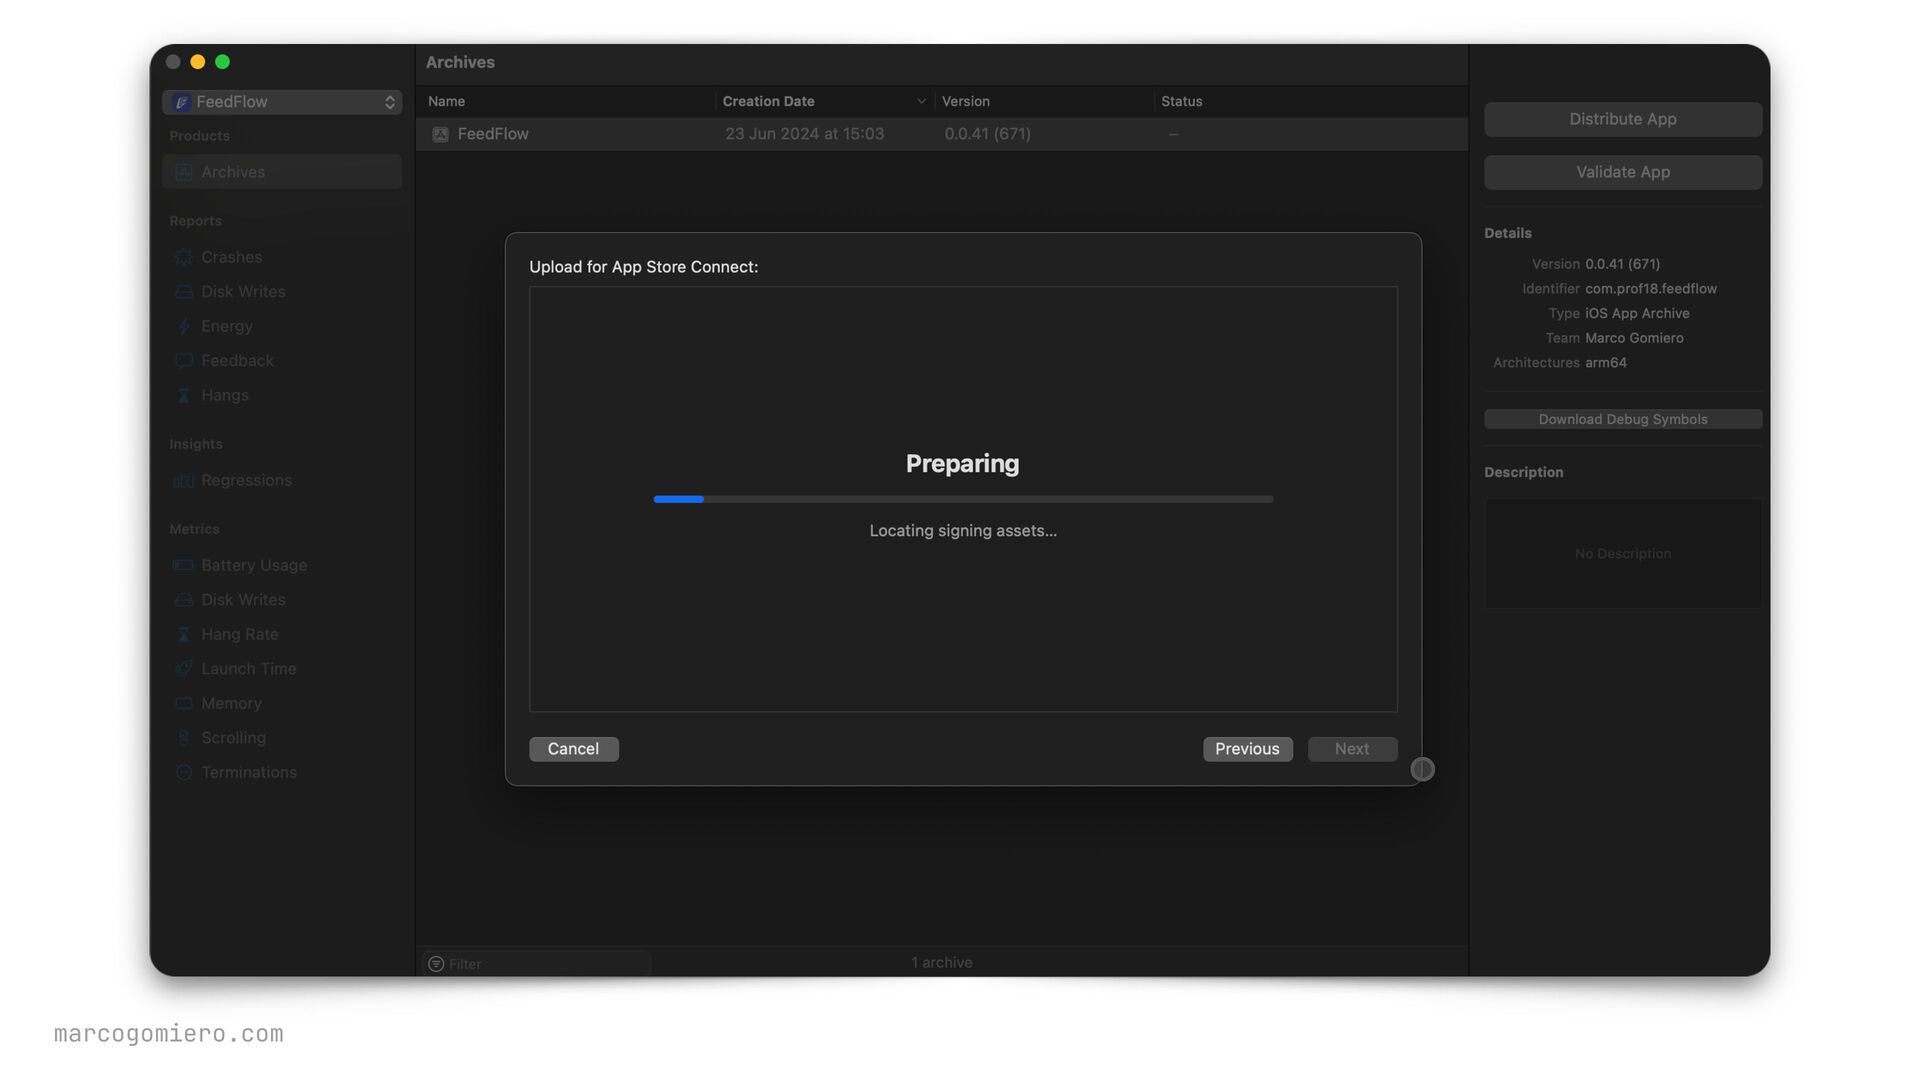
Task: Open Memory metrics
Action: click(x=231, y=703)
